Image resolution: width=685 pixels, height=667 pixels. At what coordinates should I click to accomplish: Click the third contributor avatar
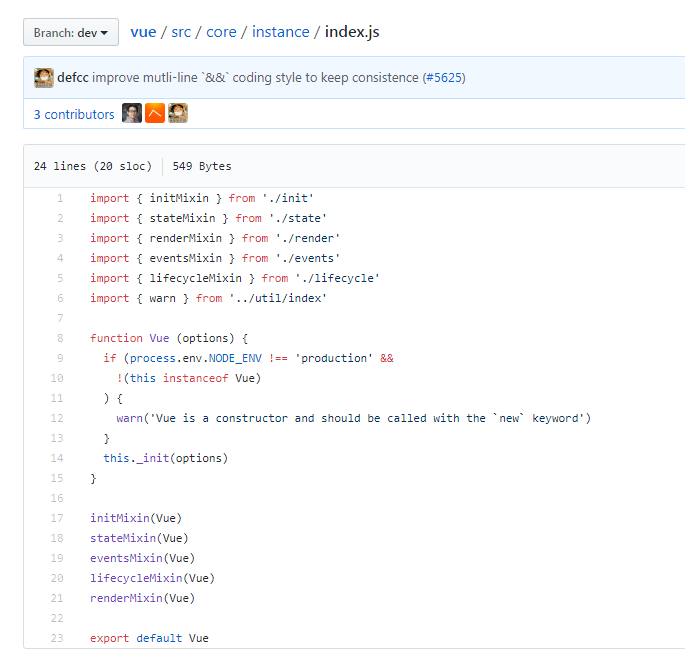178,114
